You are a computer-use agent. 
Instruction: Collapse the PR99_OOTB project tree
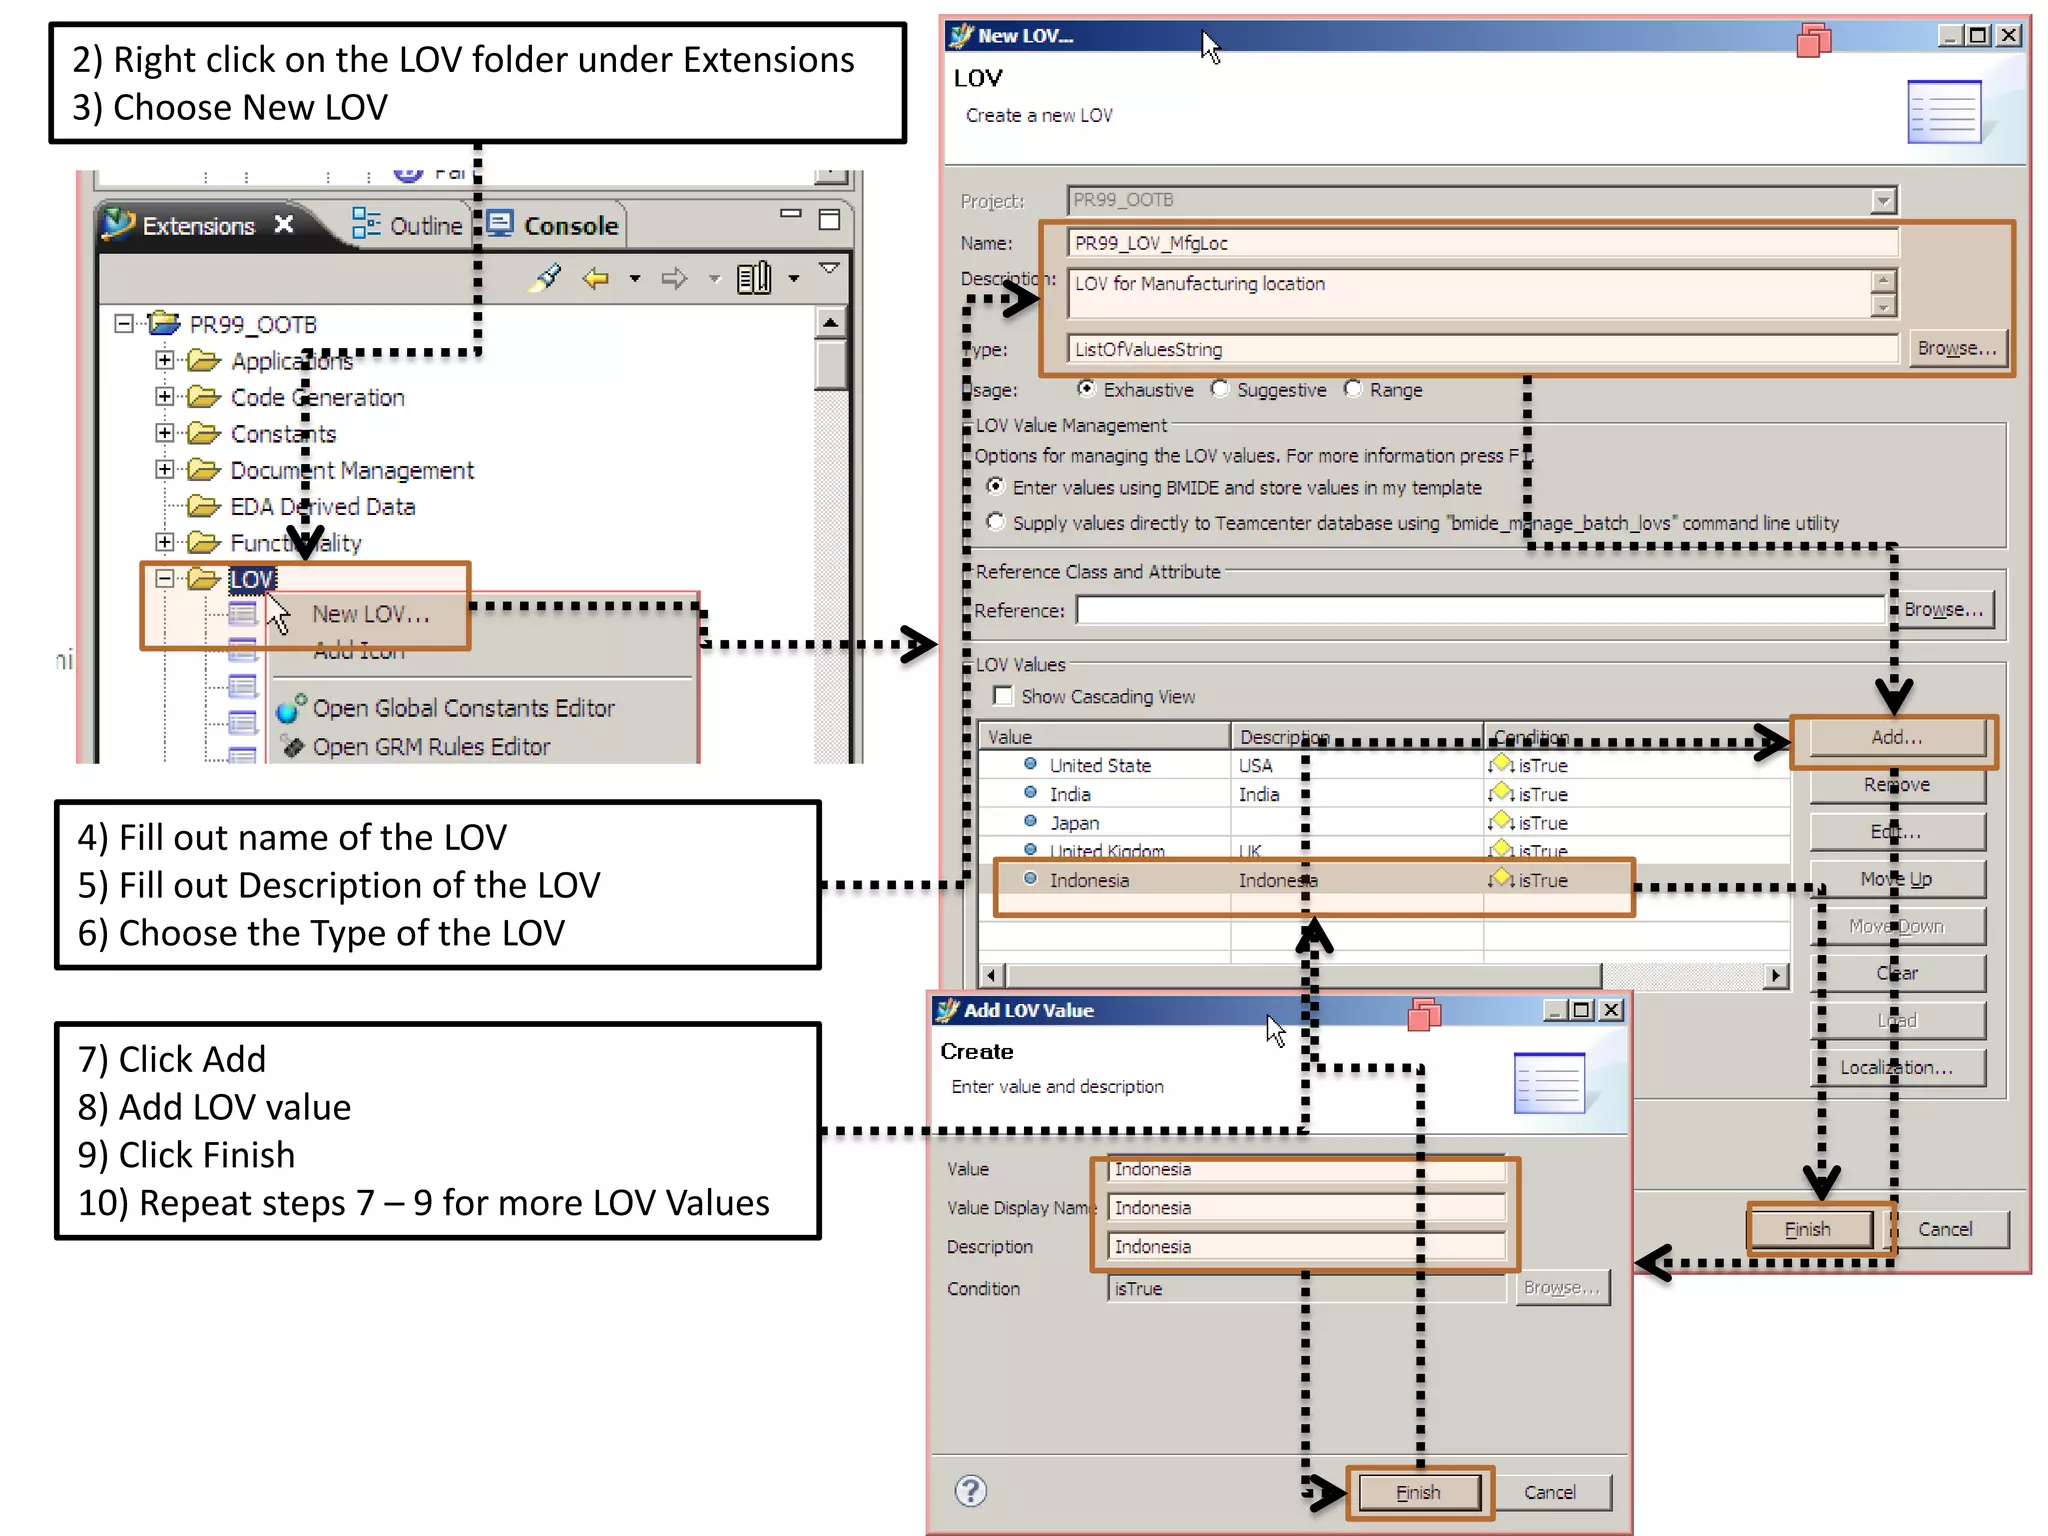[123, 324]
